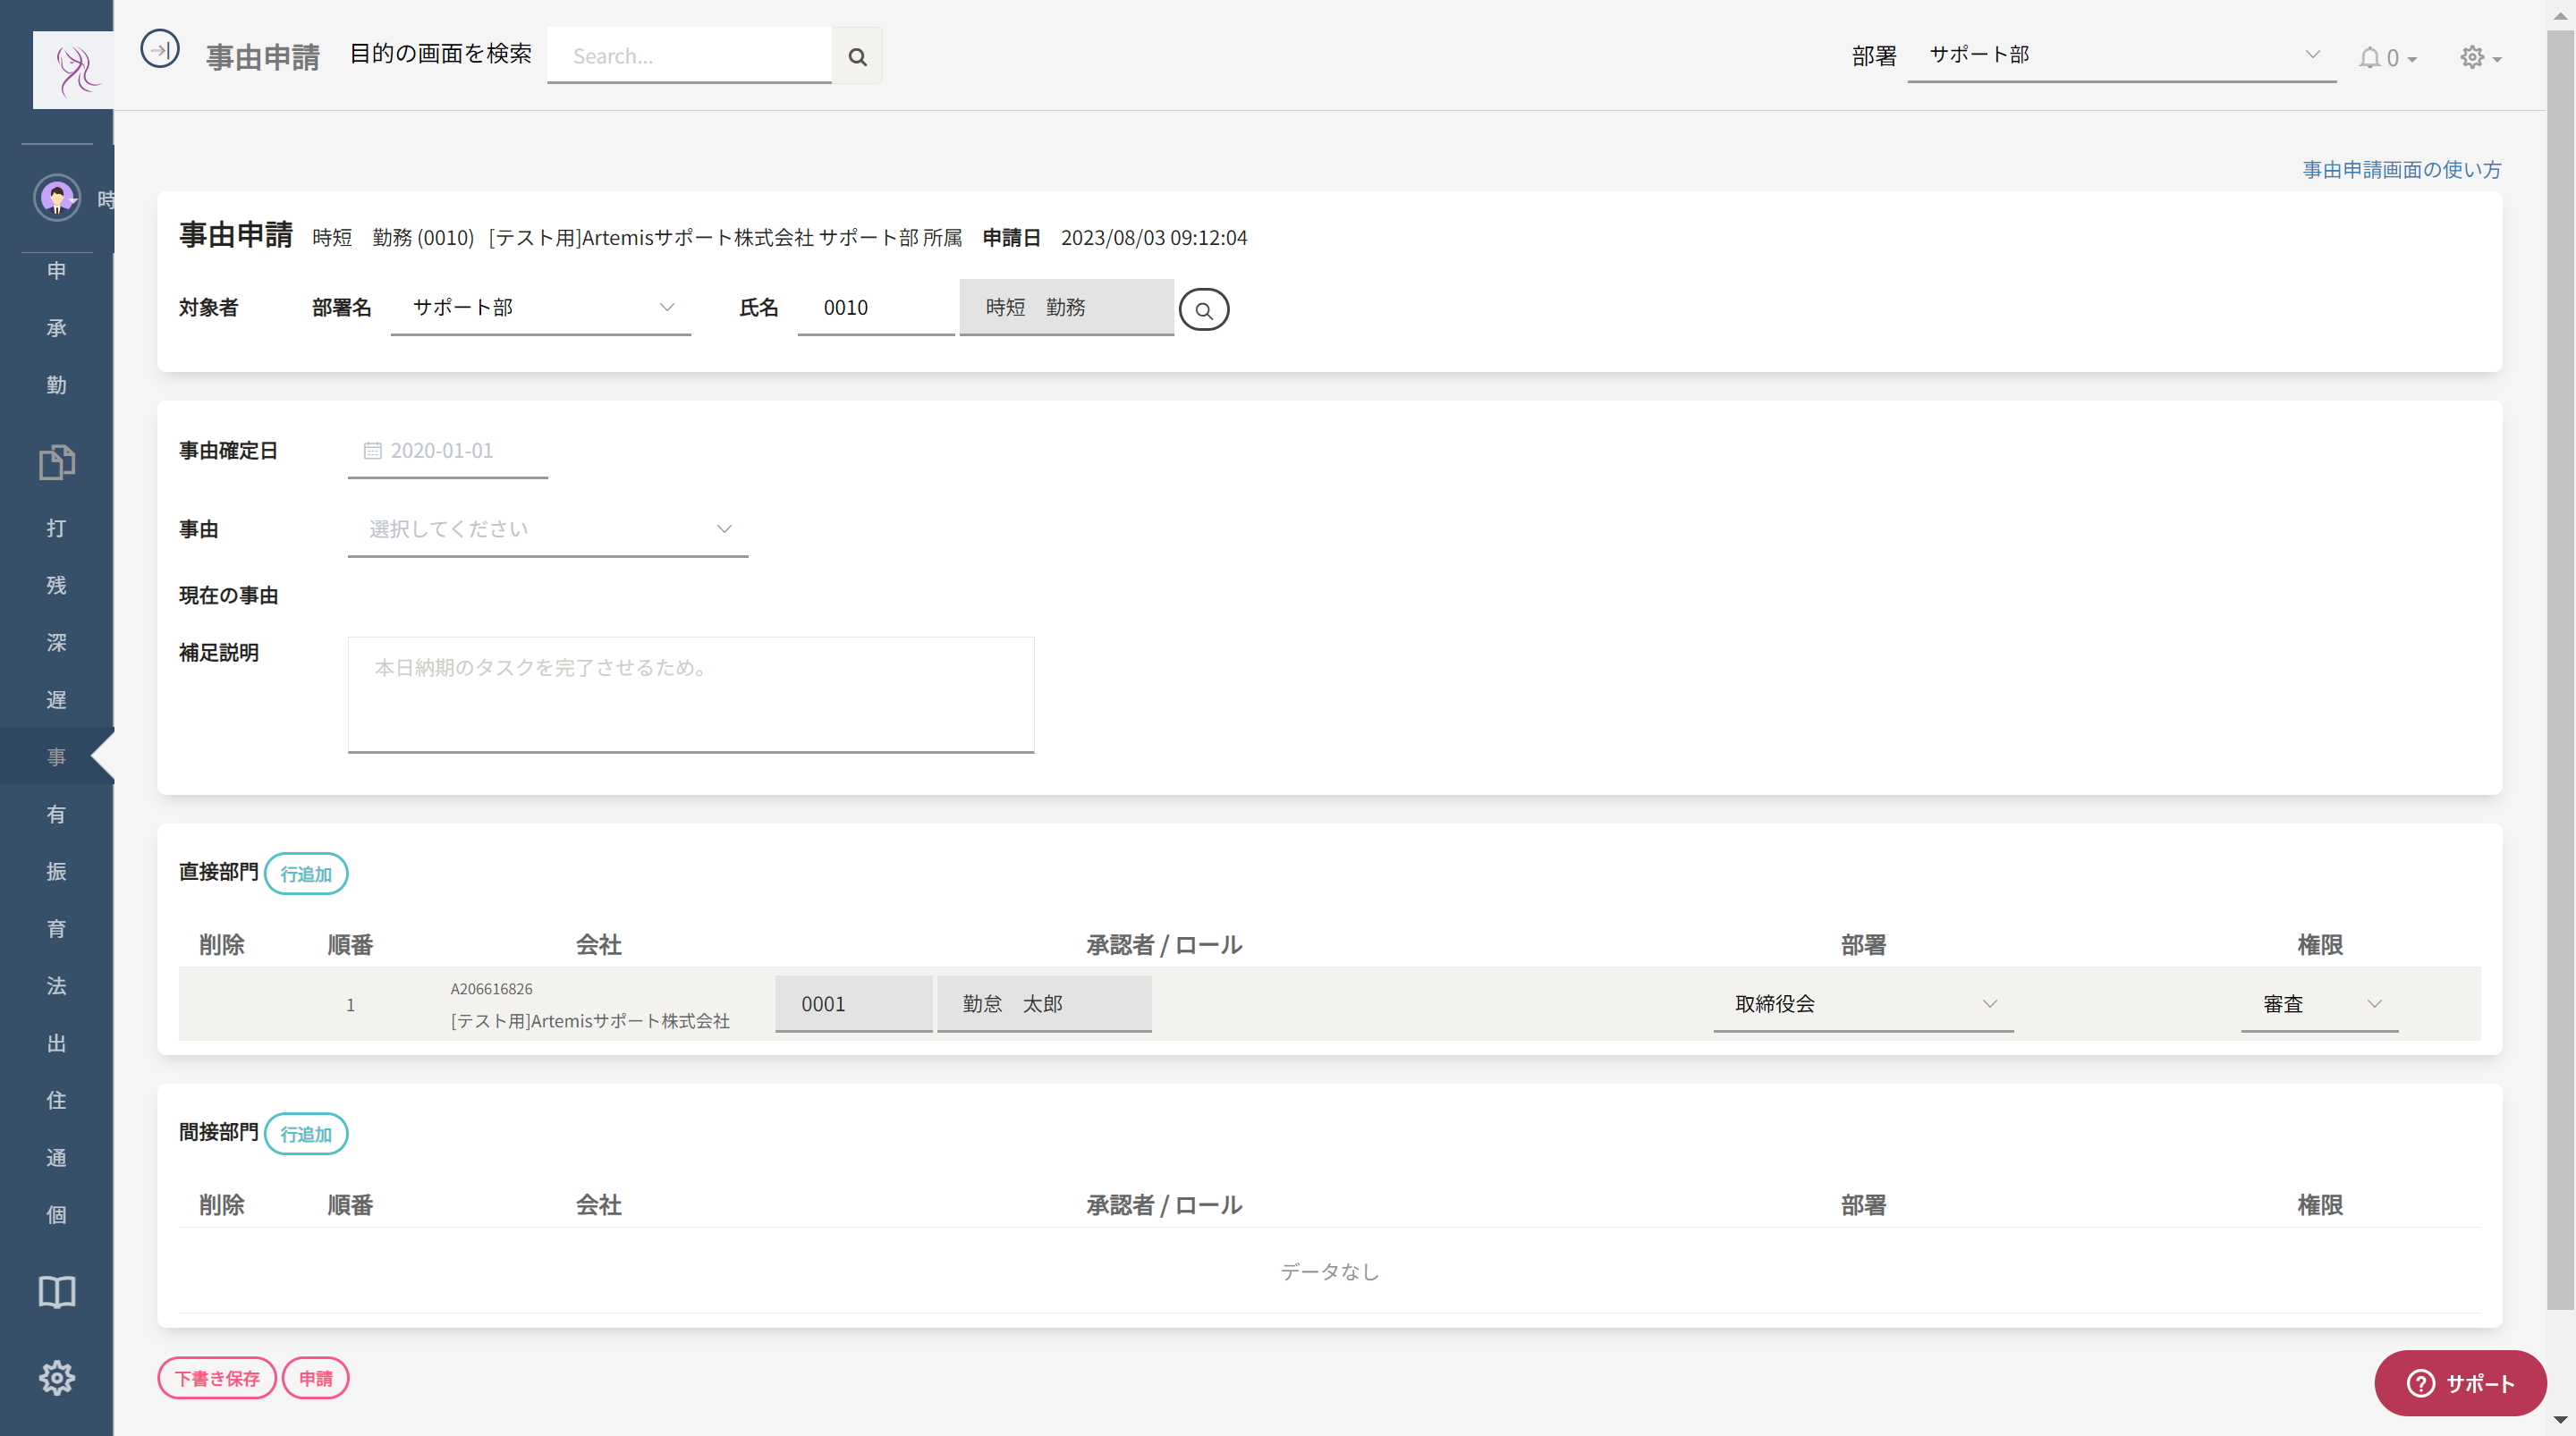This screenshot has width=2576, height=1436.
Task: Open the book manual icon in sidebar
Action: [x=57, y=1291]
